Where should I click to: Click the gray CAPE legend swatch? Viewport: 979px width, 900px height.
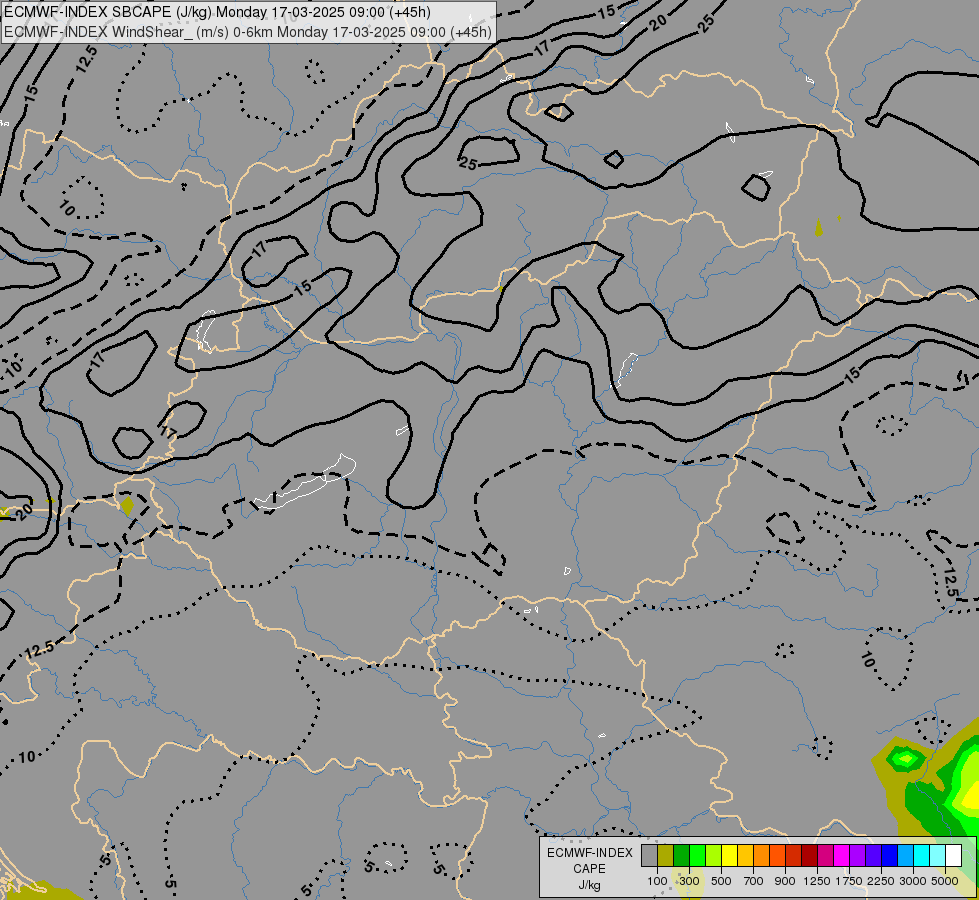coord(649,856)
